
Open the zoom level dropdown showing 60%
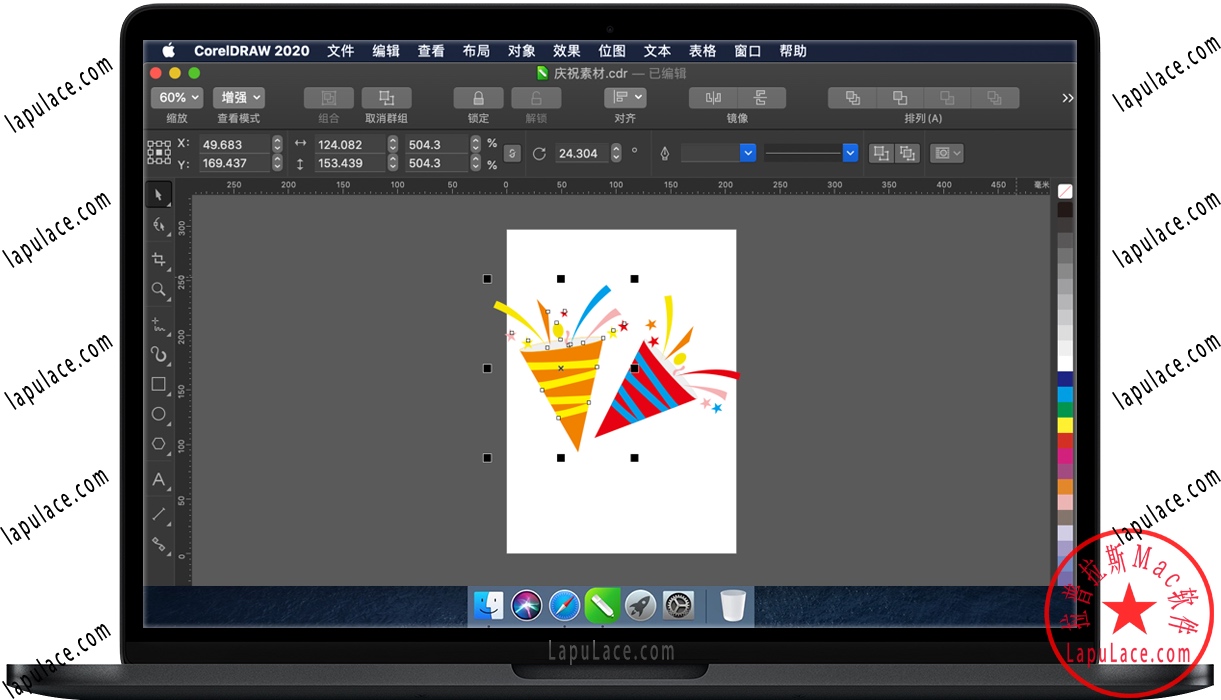tap(176, 97)
